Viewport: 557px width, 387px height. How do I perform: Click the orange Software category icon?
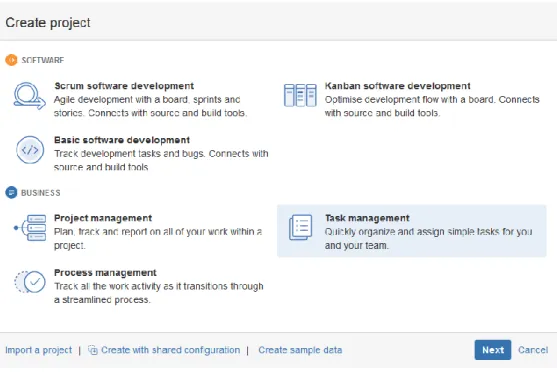(11, 60)
